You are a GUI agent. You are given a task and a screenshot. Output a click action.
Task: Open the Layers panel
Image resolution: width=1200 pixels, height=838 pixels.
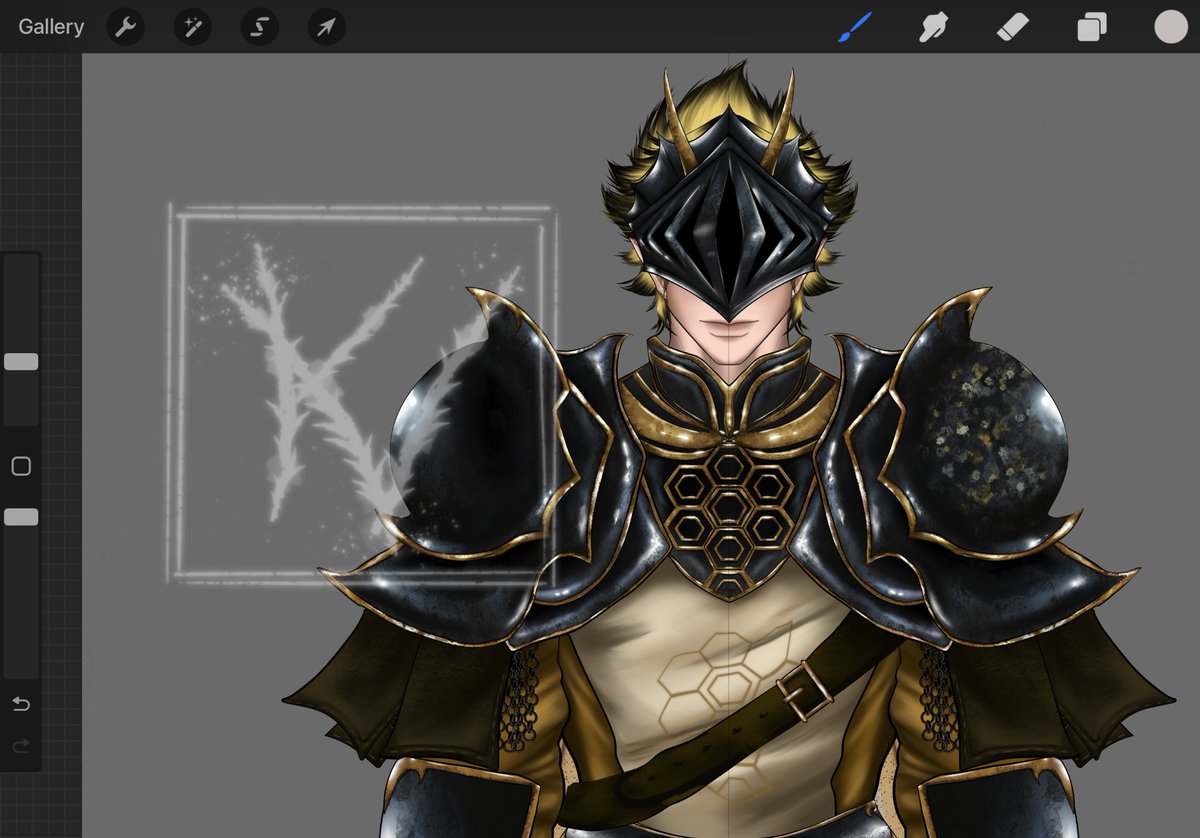pos(1091,27)
